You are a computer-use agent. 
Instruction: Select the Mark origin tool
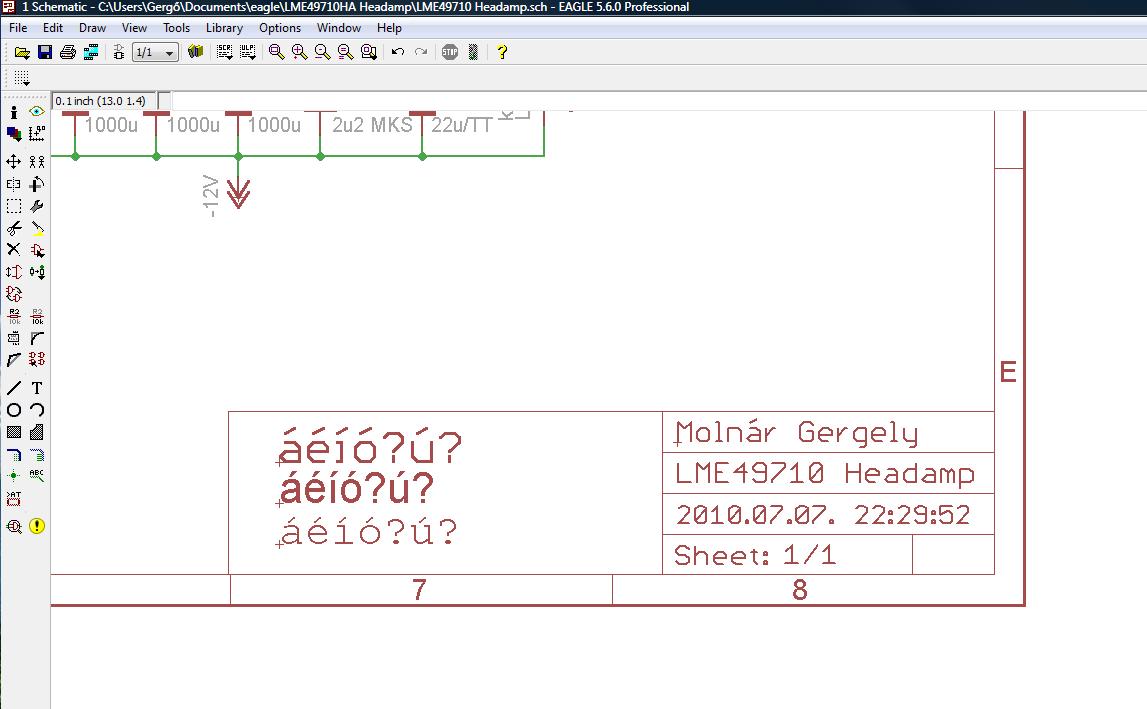[37, 133]
